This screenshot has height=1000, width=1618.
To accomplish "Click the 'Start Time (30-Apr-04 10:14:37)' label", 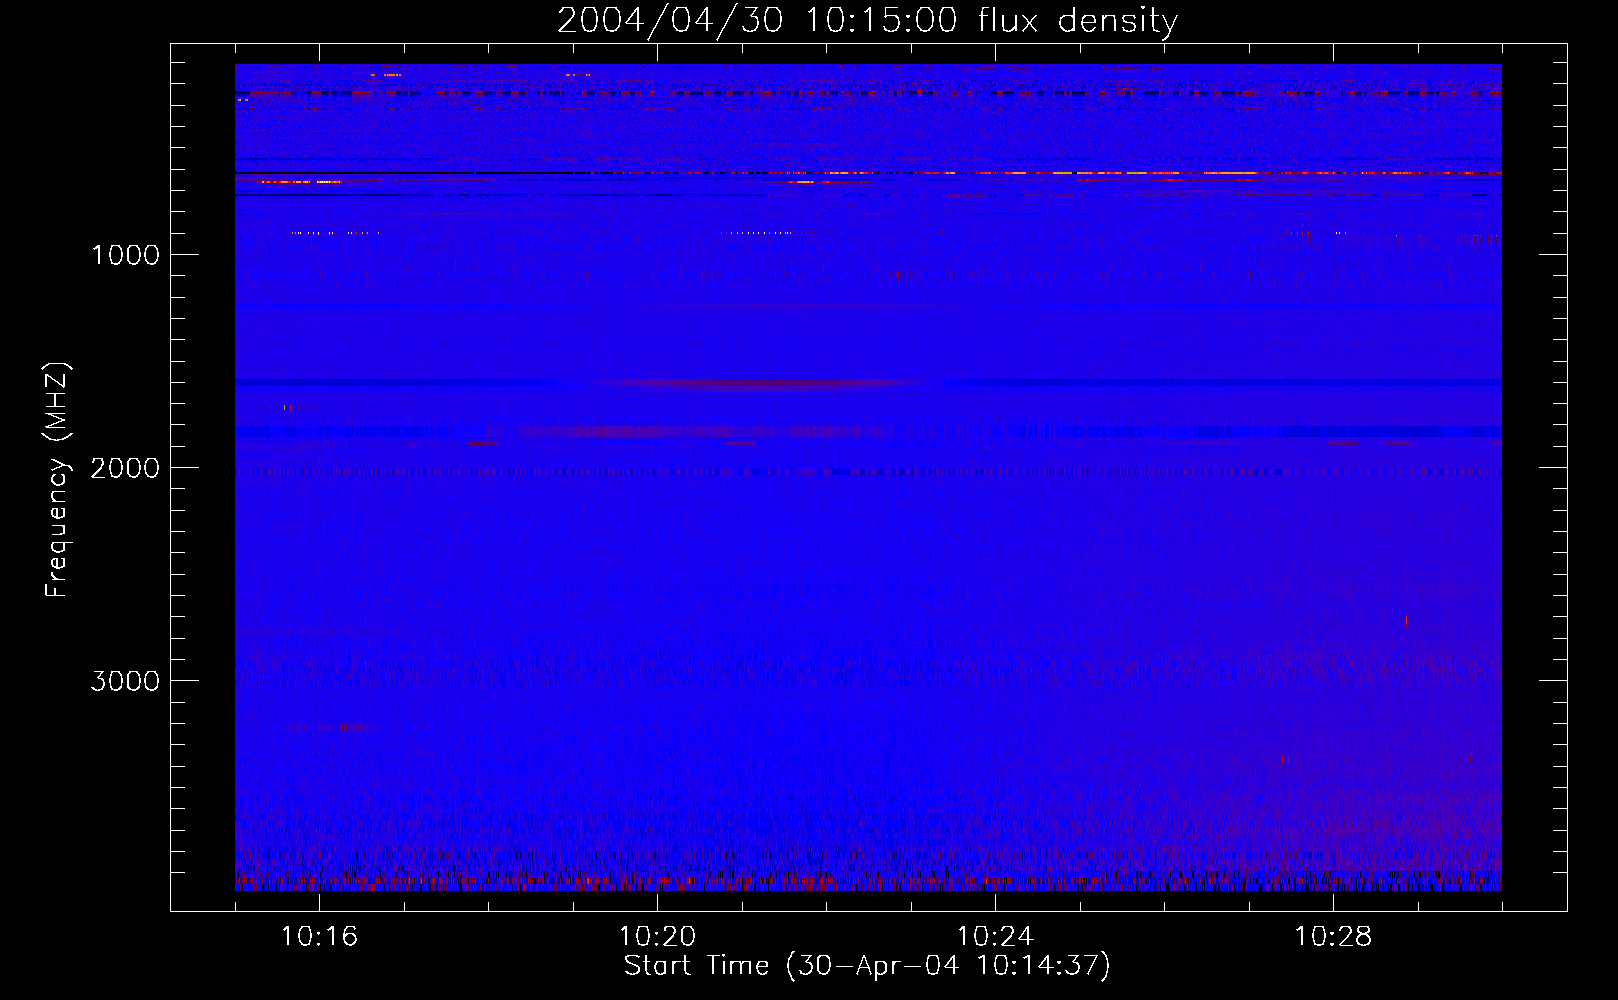I will [867, 966].
